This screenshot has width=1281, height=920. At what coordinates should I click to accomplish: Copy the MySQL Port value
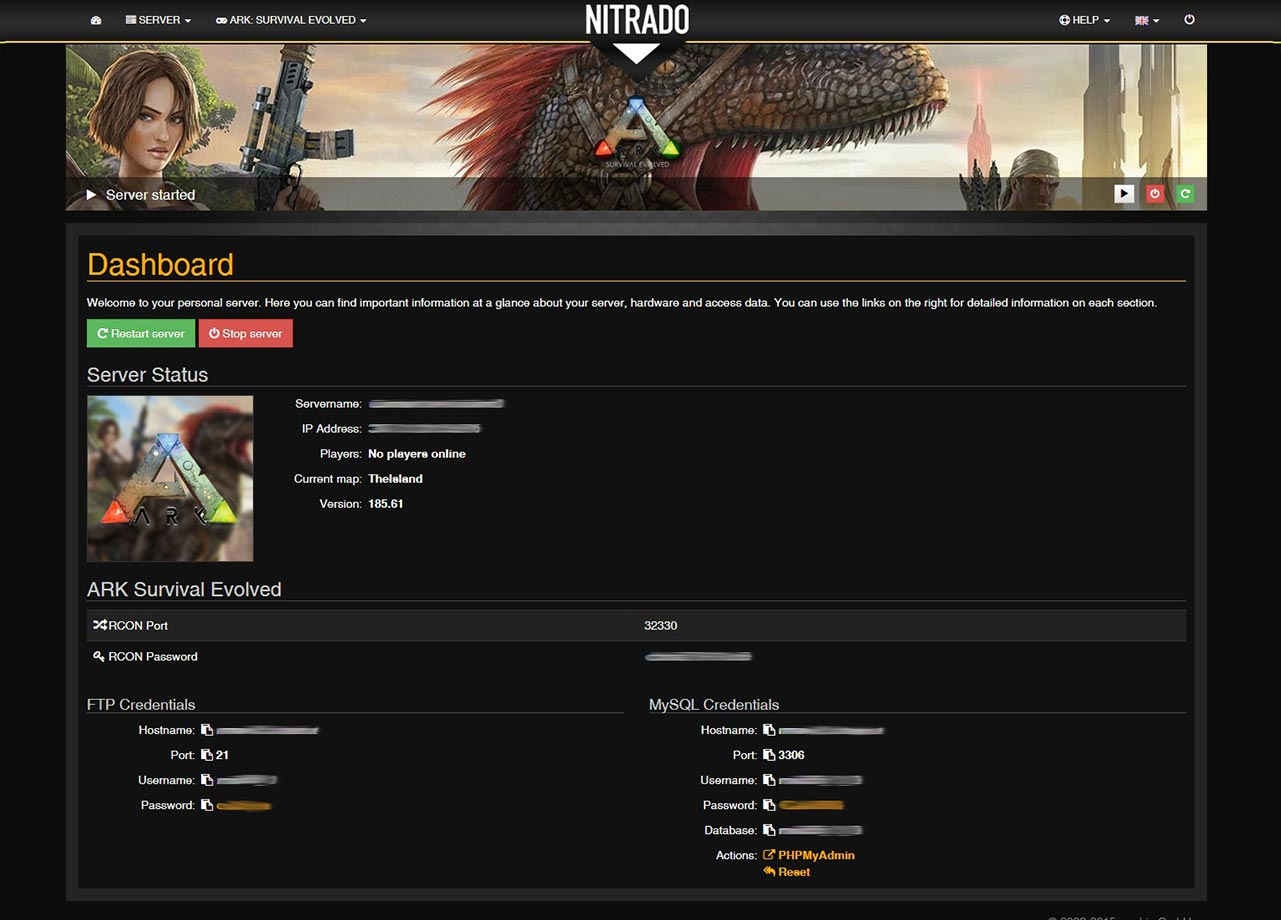tap(769, 756)
